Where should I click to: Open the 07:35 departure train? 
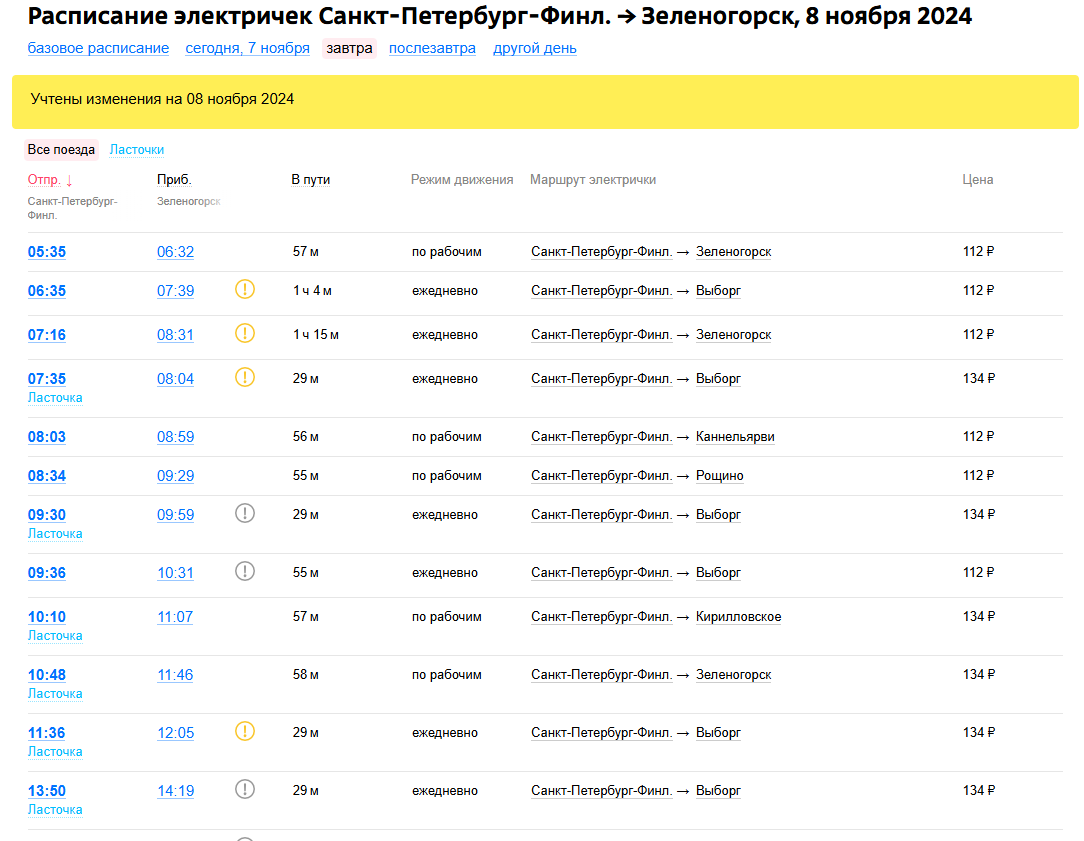[47, 379]
